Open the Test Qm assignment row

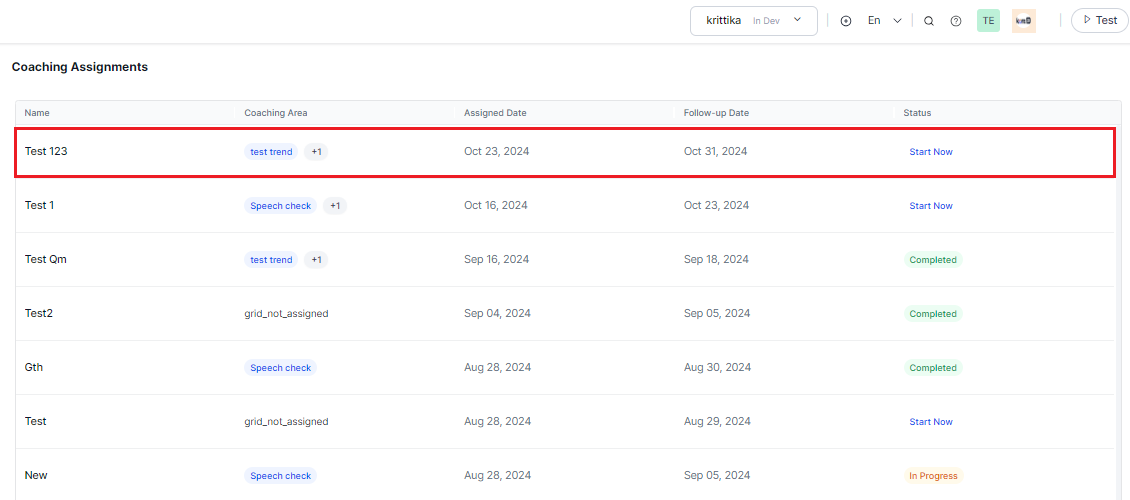[x=46, y=260]
